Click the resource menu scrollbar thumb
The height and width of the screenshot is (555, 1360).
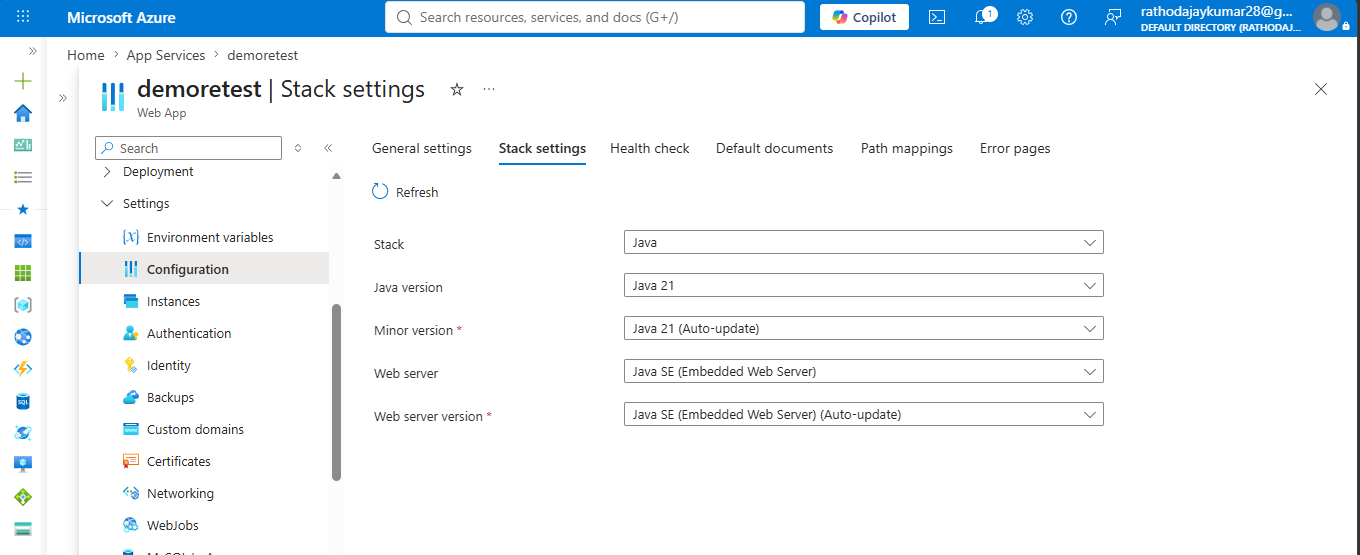(x=337, y=392)
